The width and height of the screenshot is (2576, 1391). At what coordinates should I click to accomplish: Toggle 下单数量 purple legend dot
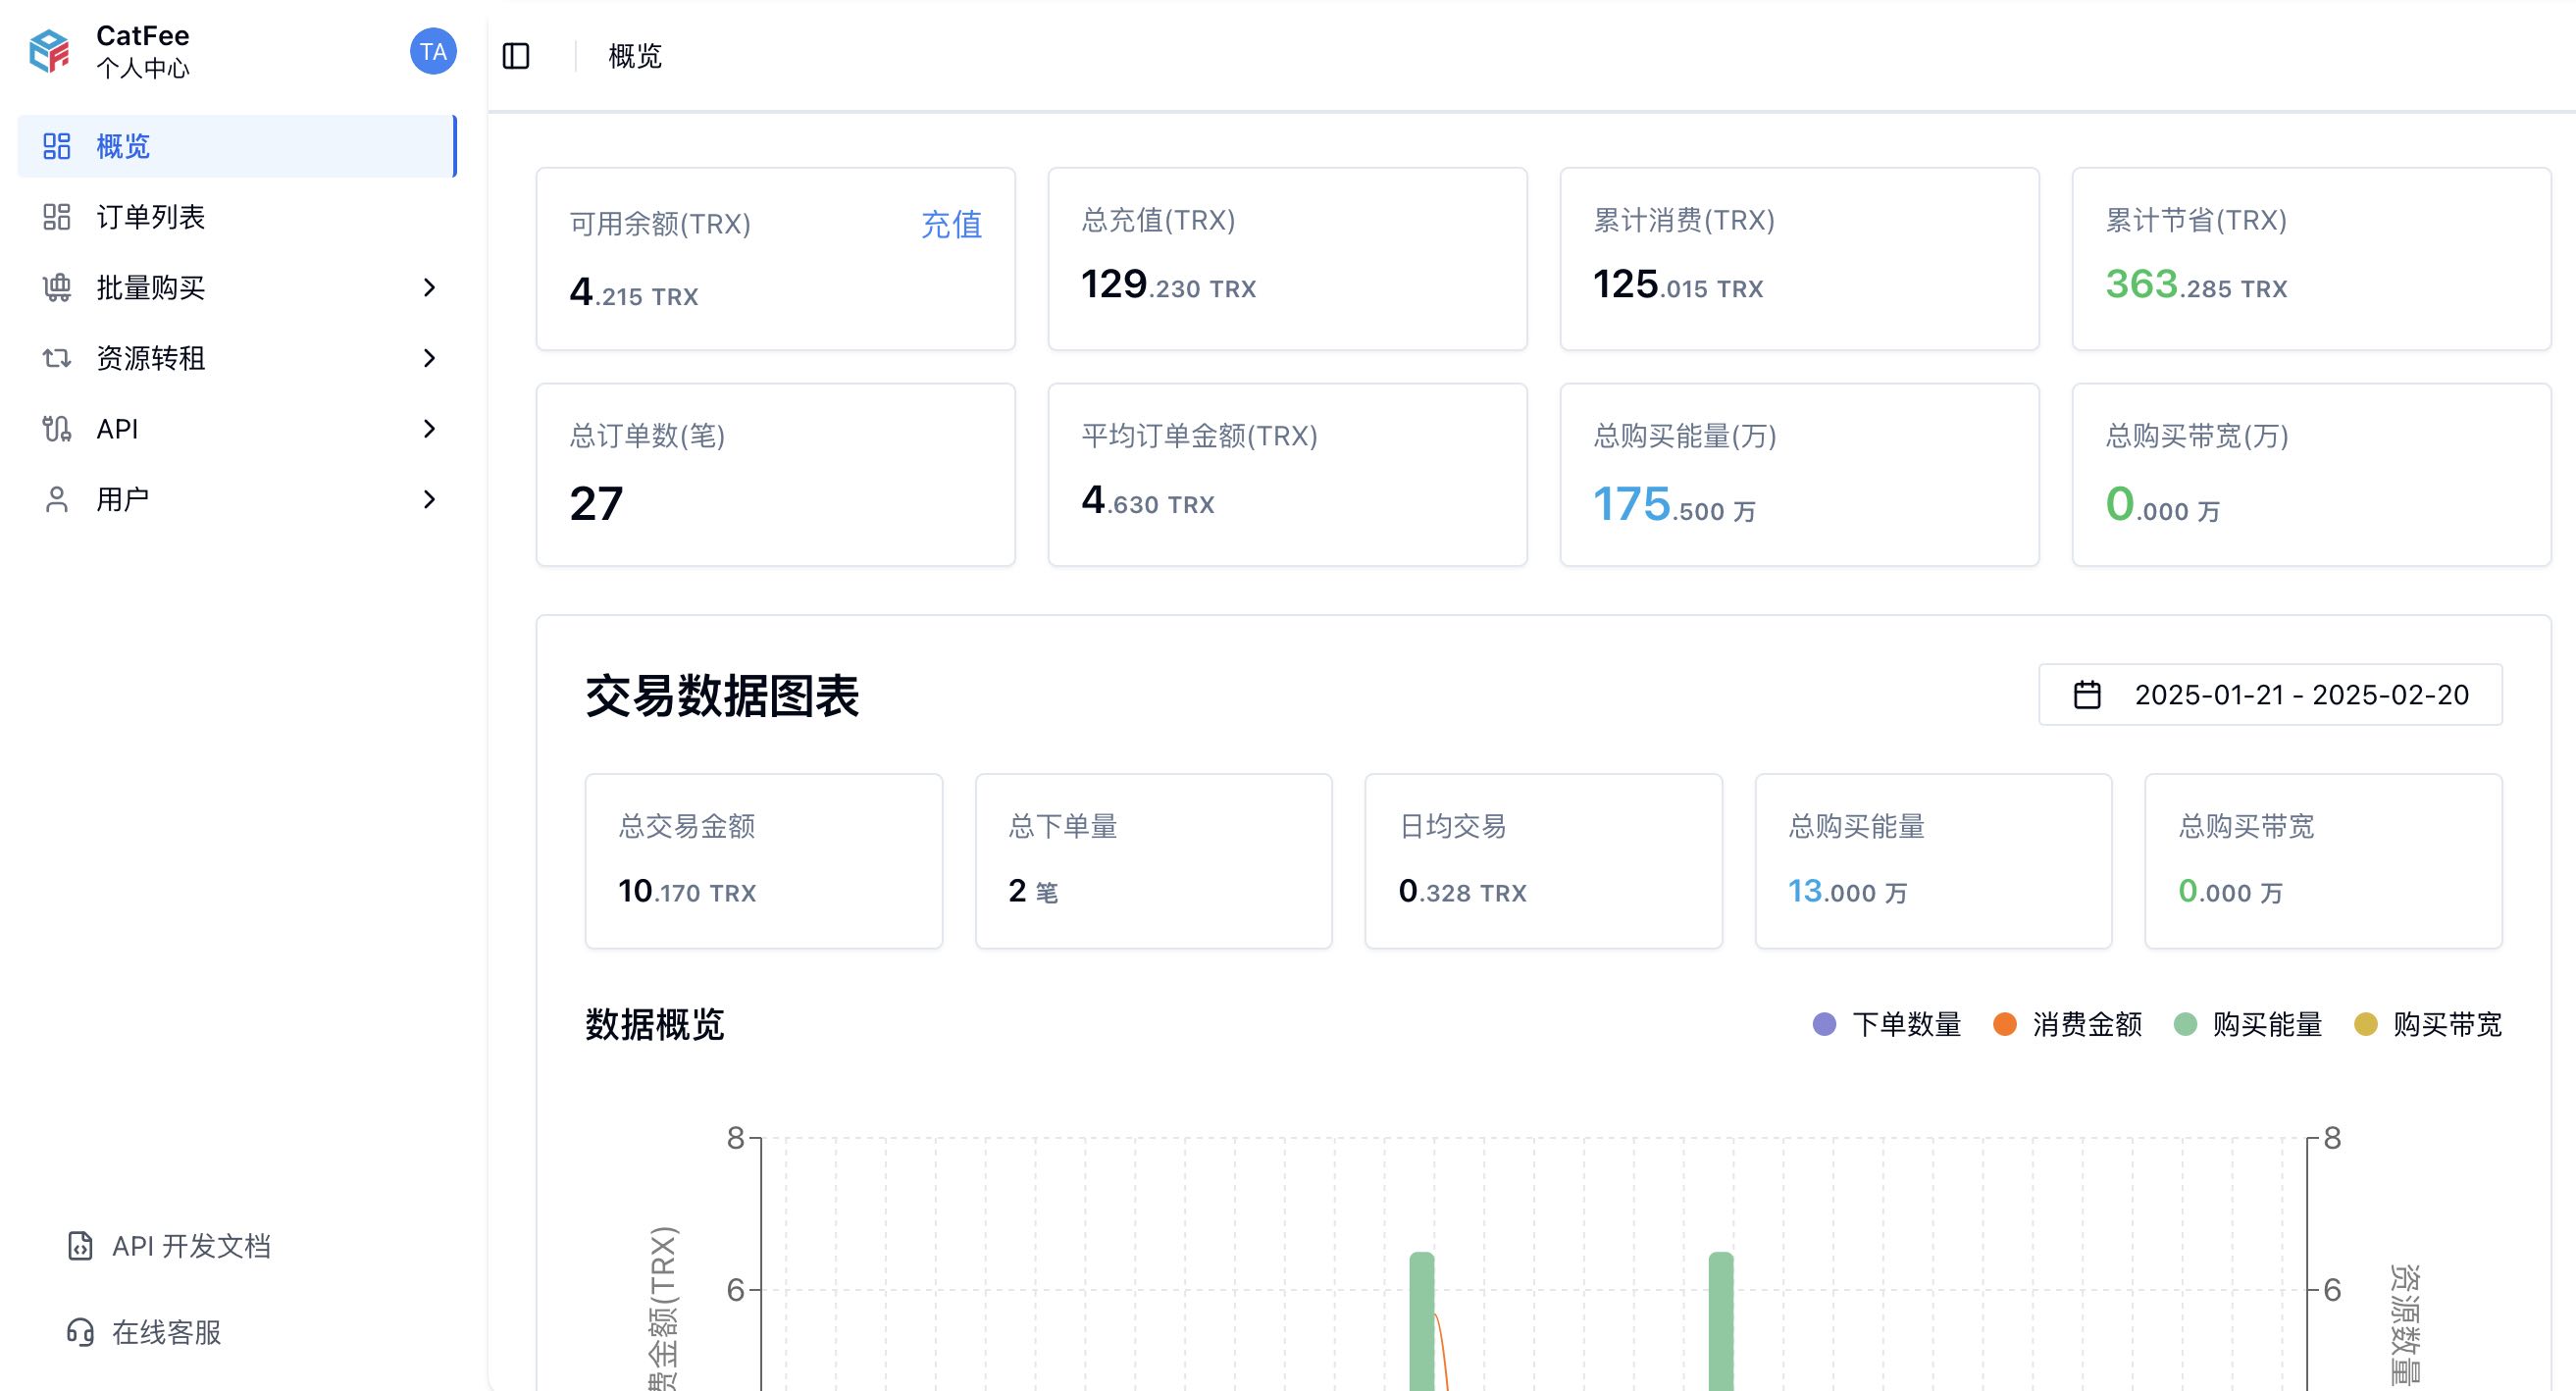coord(1824,1024)
